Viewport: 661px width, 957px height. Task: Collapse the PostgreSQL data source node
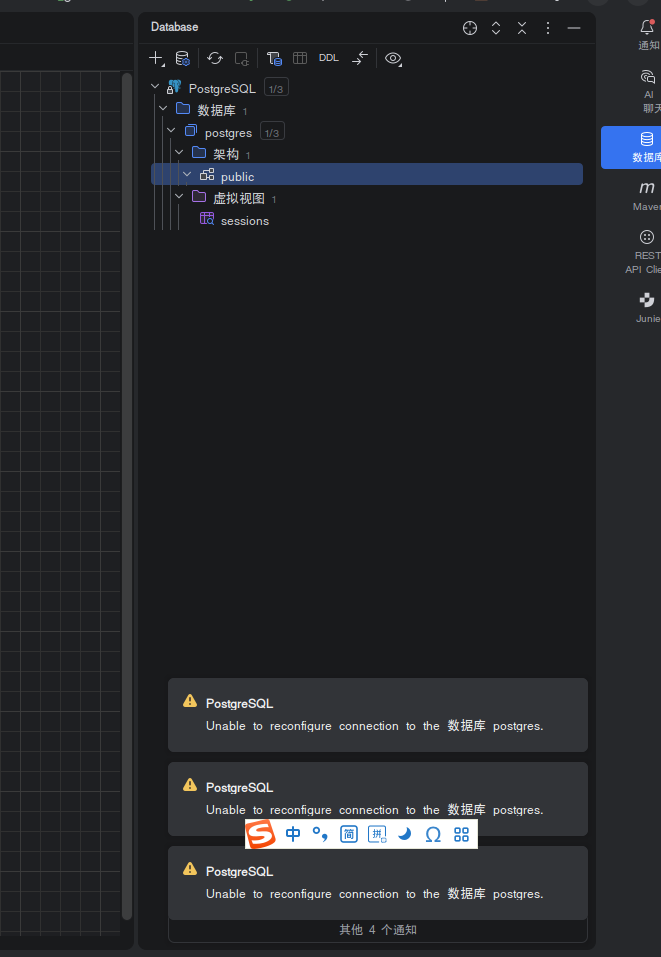(x=155, y=87)
